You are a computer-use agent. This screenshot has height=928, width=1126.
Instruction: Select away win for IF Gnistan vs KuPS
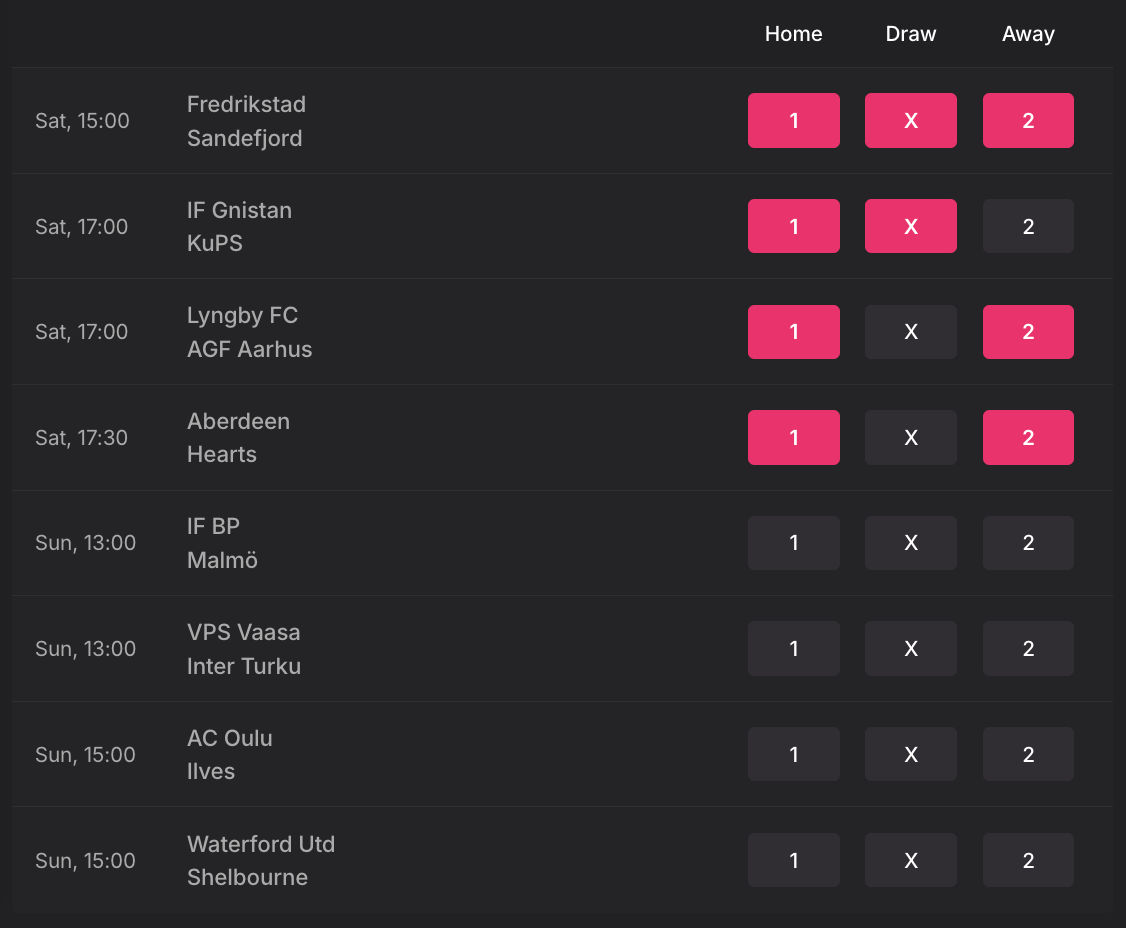pyautogui.click(x=1028, y=226)
